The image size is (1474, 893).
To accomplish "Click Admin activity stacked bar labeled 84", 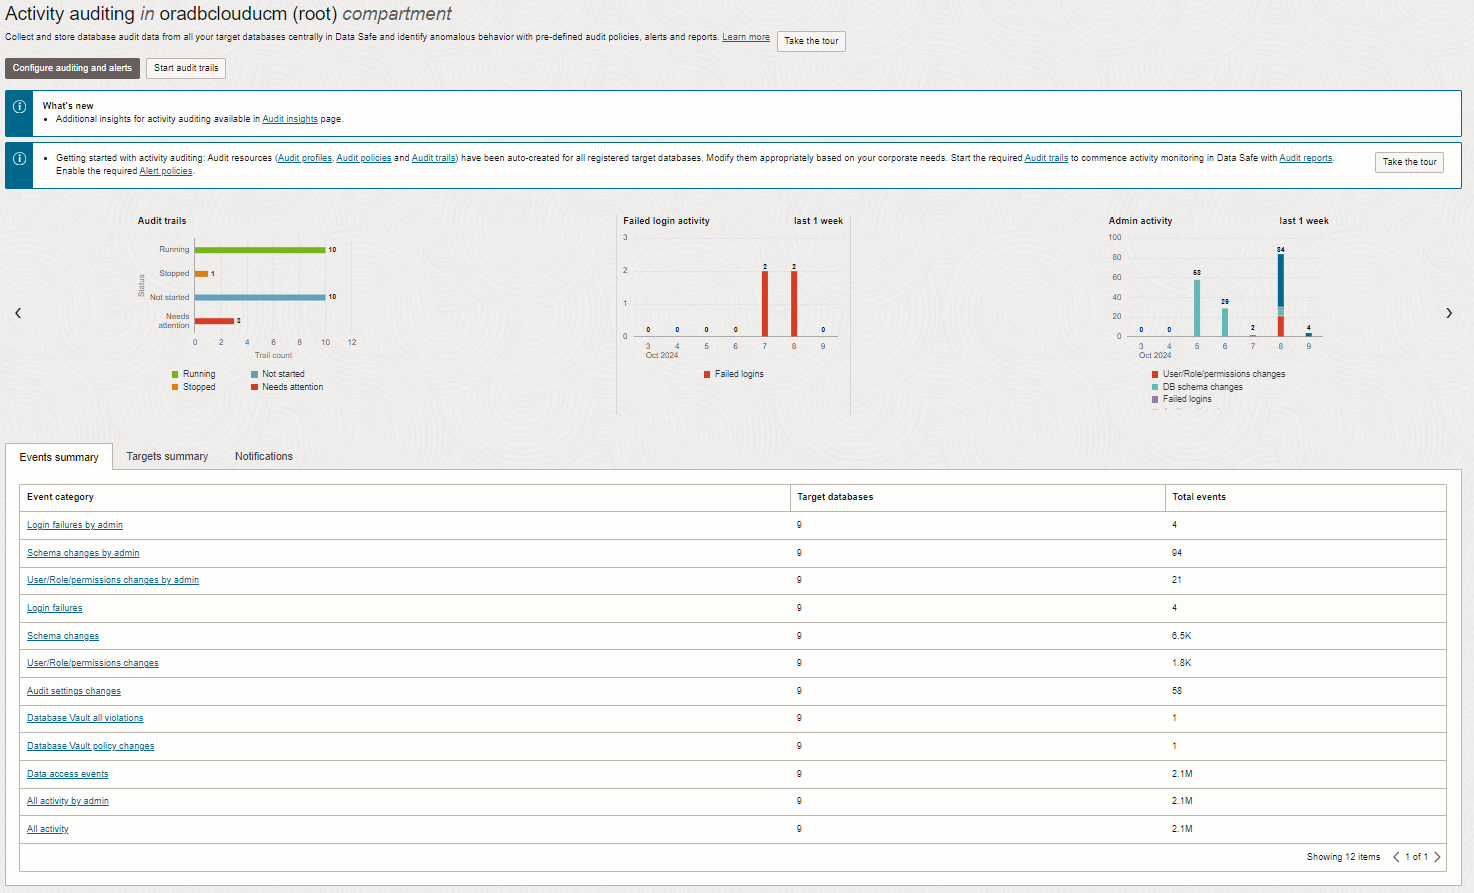I will (x=1281, y=295).
